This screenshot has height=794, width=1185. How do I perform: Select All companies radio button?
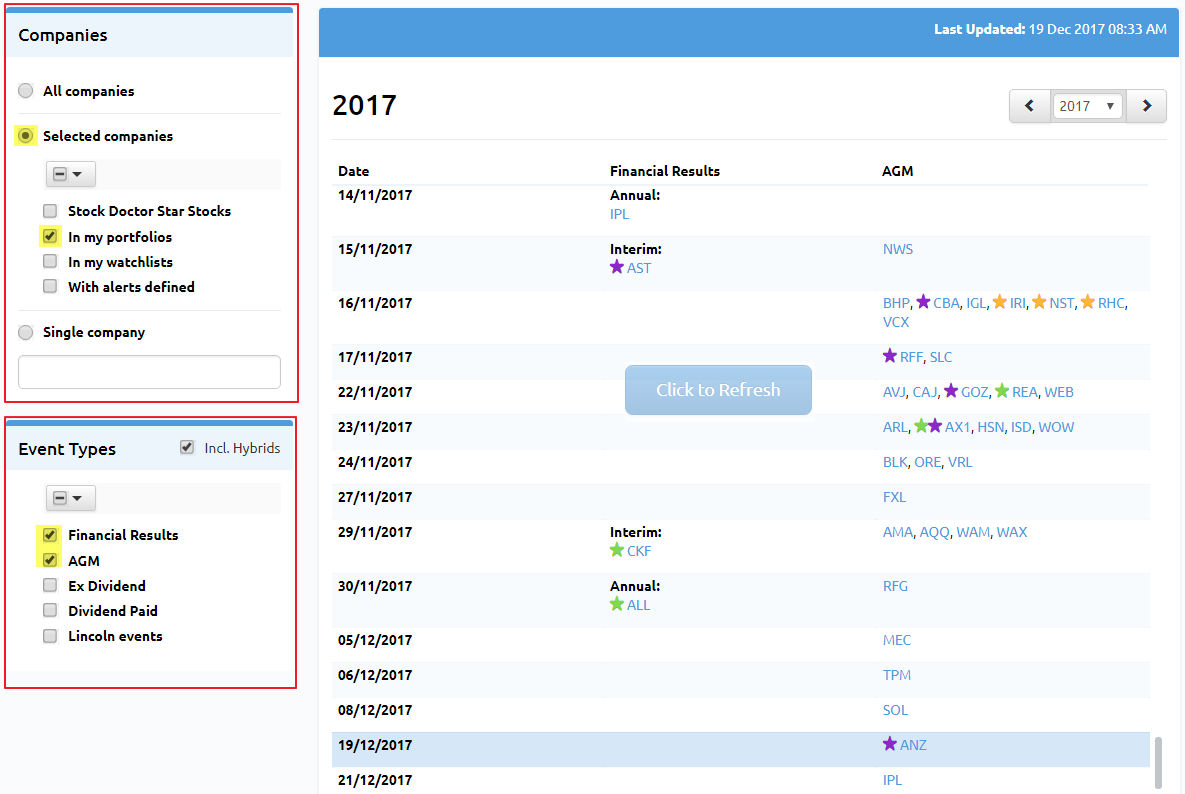click(x=26, y=91)
